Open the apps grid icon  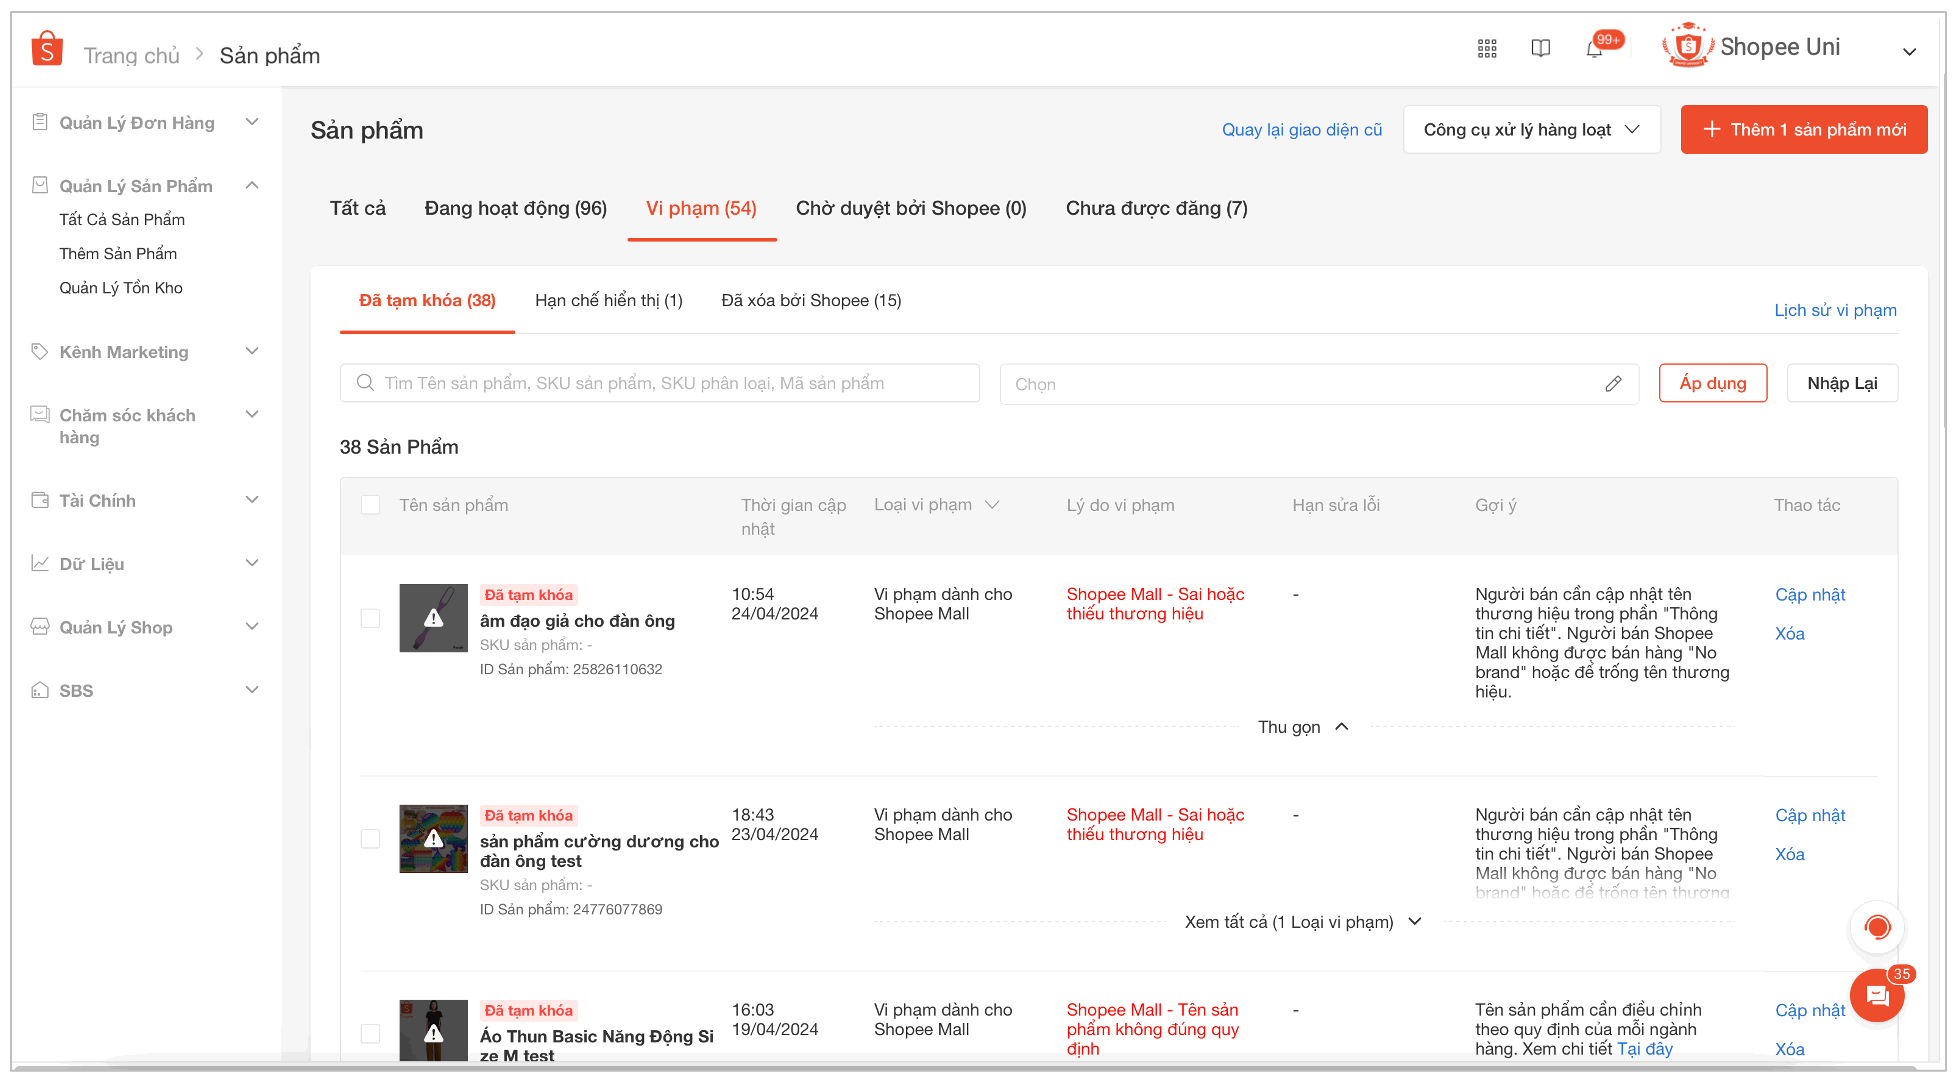(1487, 48)
